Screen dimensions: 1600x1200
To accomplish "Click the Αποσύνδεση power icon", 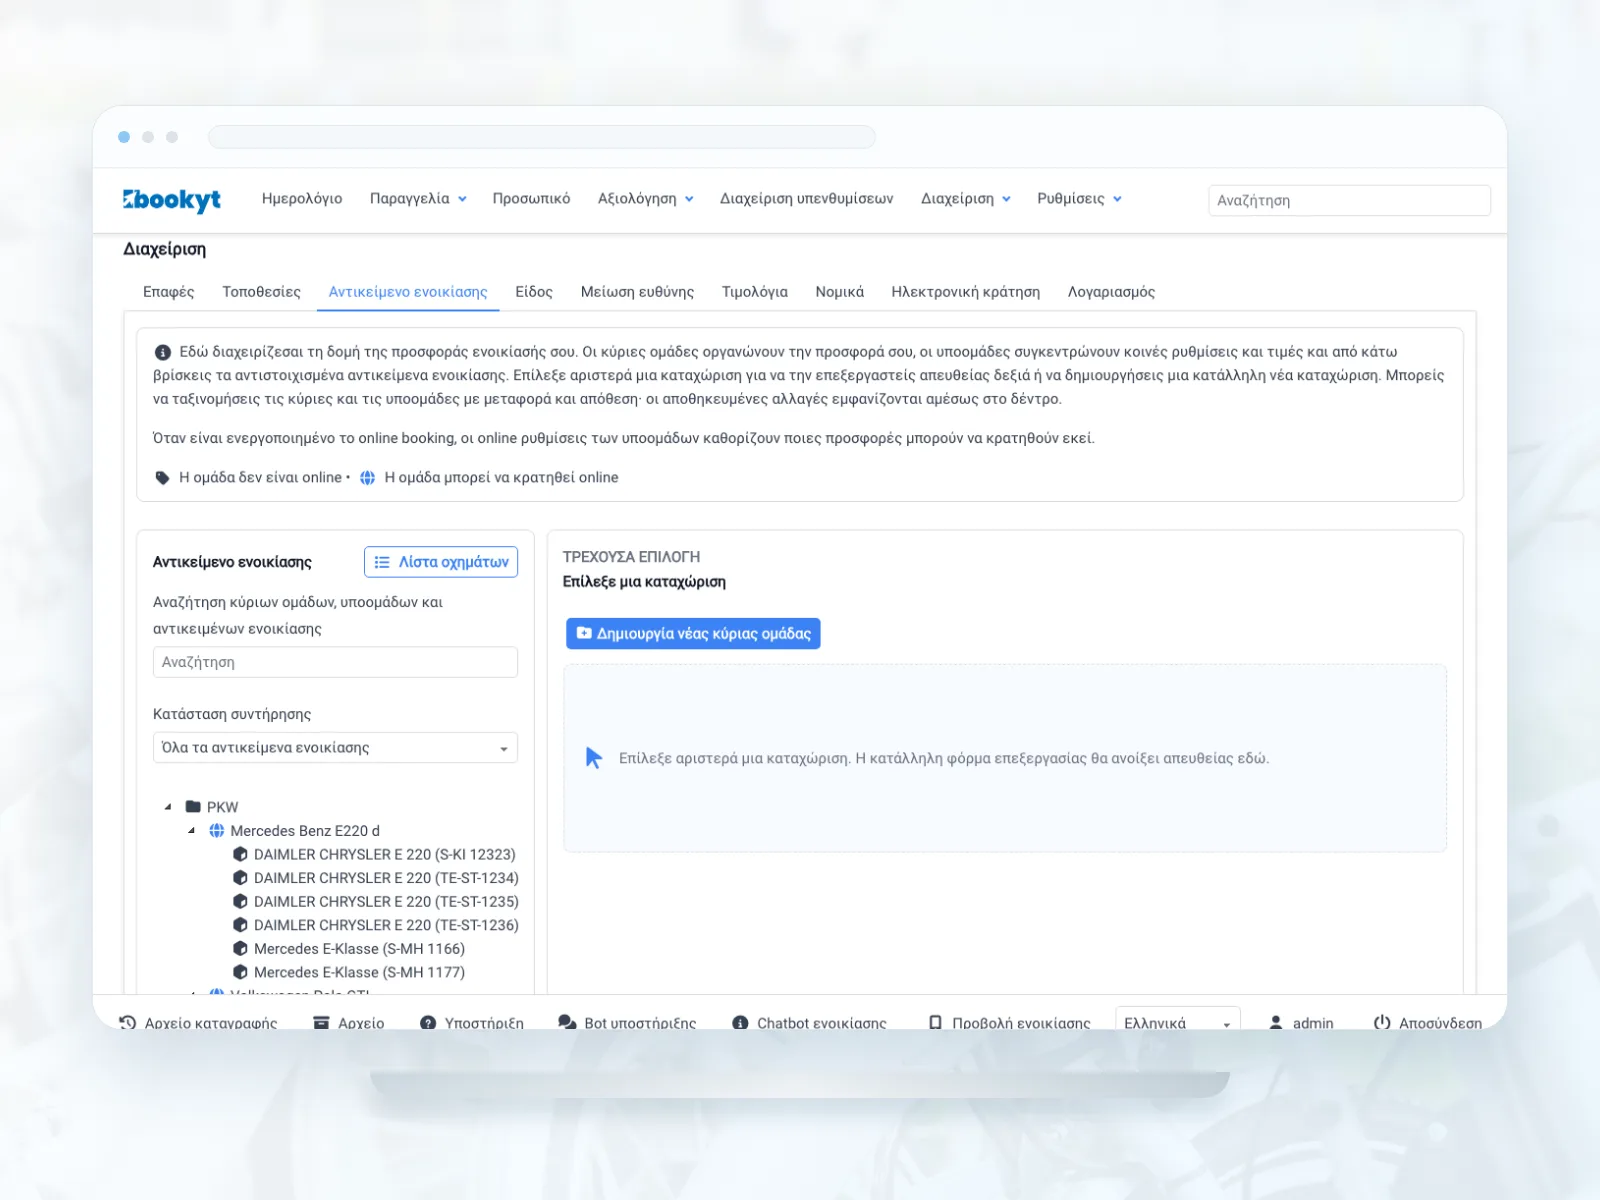I will pos(1382,1023).
